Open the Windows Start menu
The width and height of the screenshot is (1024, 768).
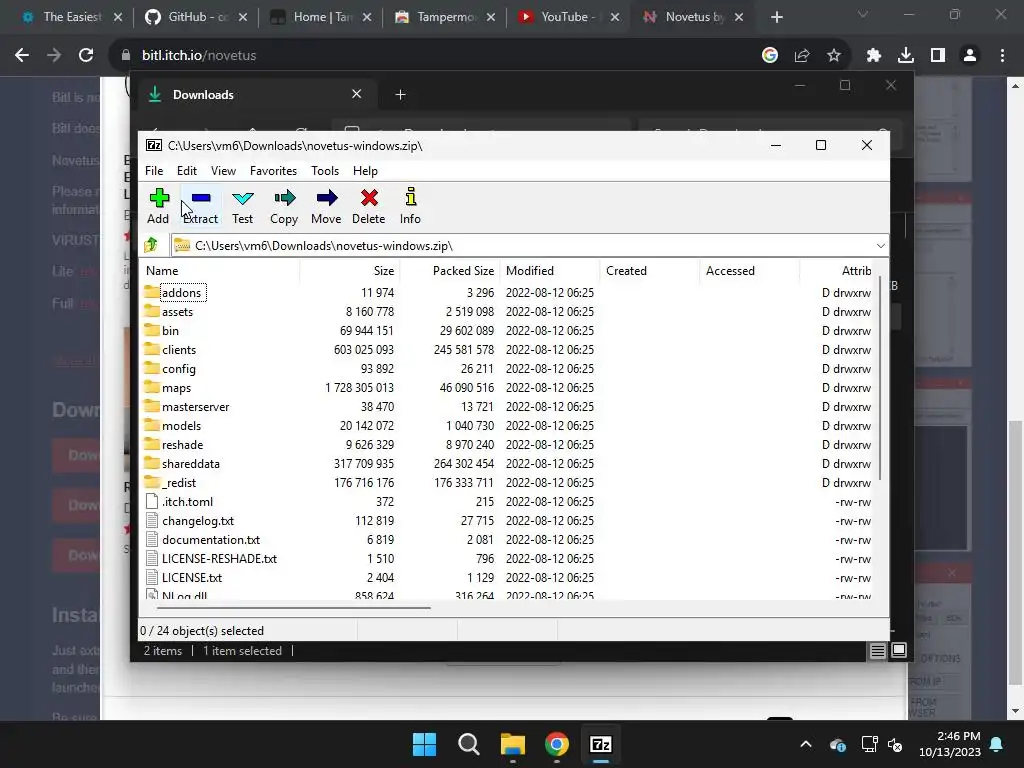424,744
